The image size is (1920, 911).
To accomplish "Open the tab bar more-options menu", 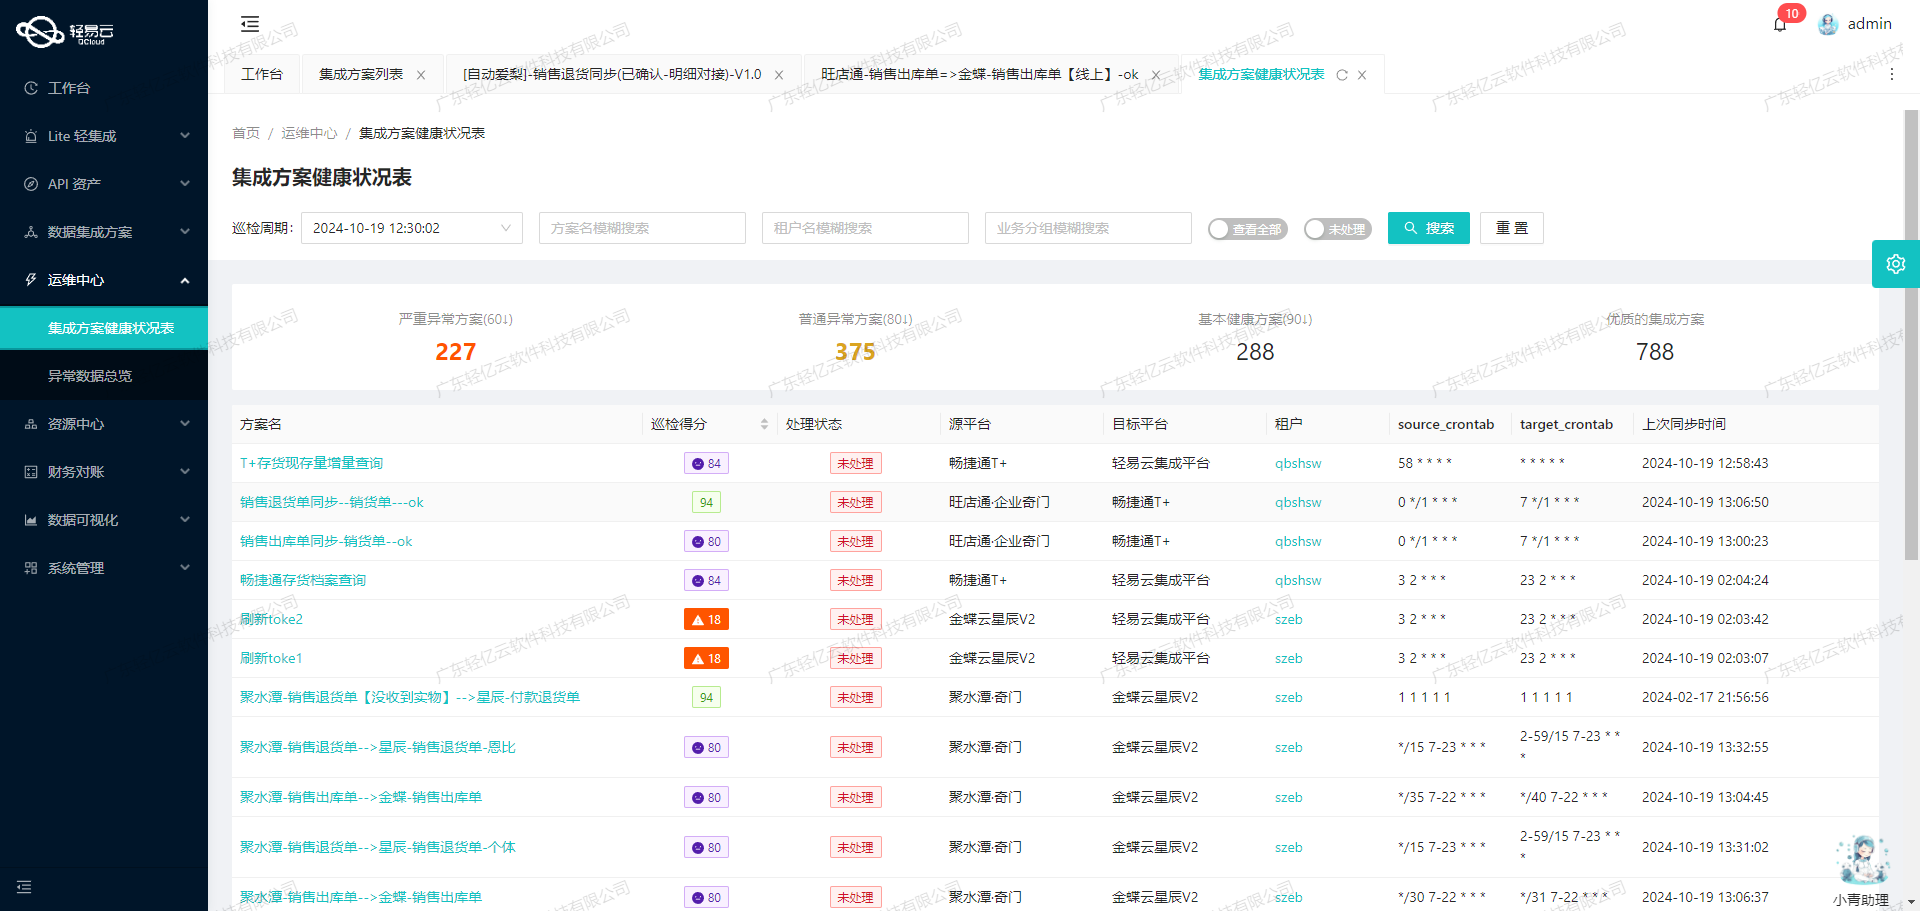I will [x=1891, y=74].
